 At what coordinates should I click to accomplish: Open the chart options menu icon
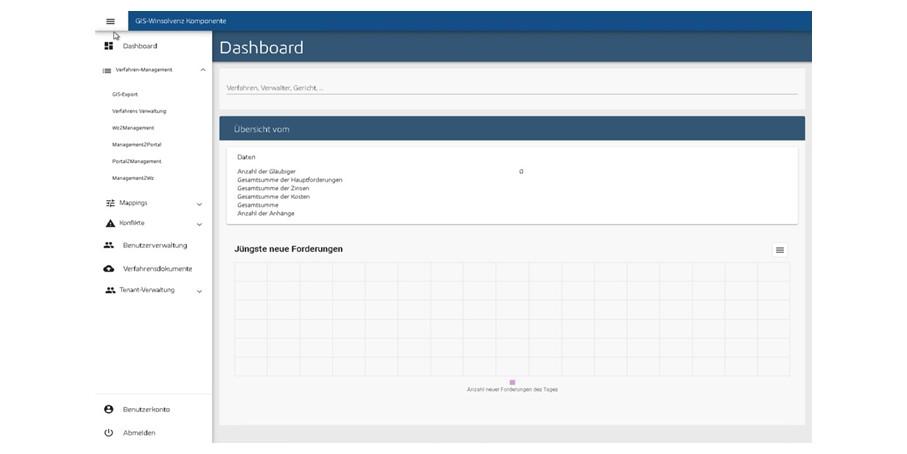[x=780, y=250]
